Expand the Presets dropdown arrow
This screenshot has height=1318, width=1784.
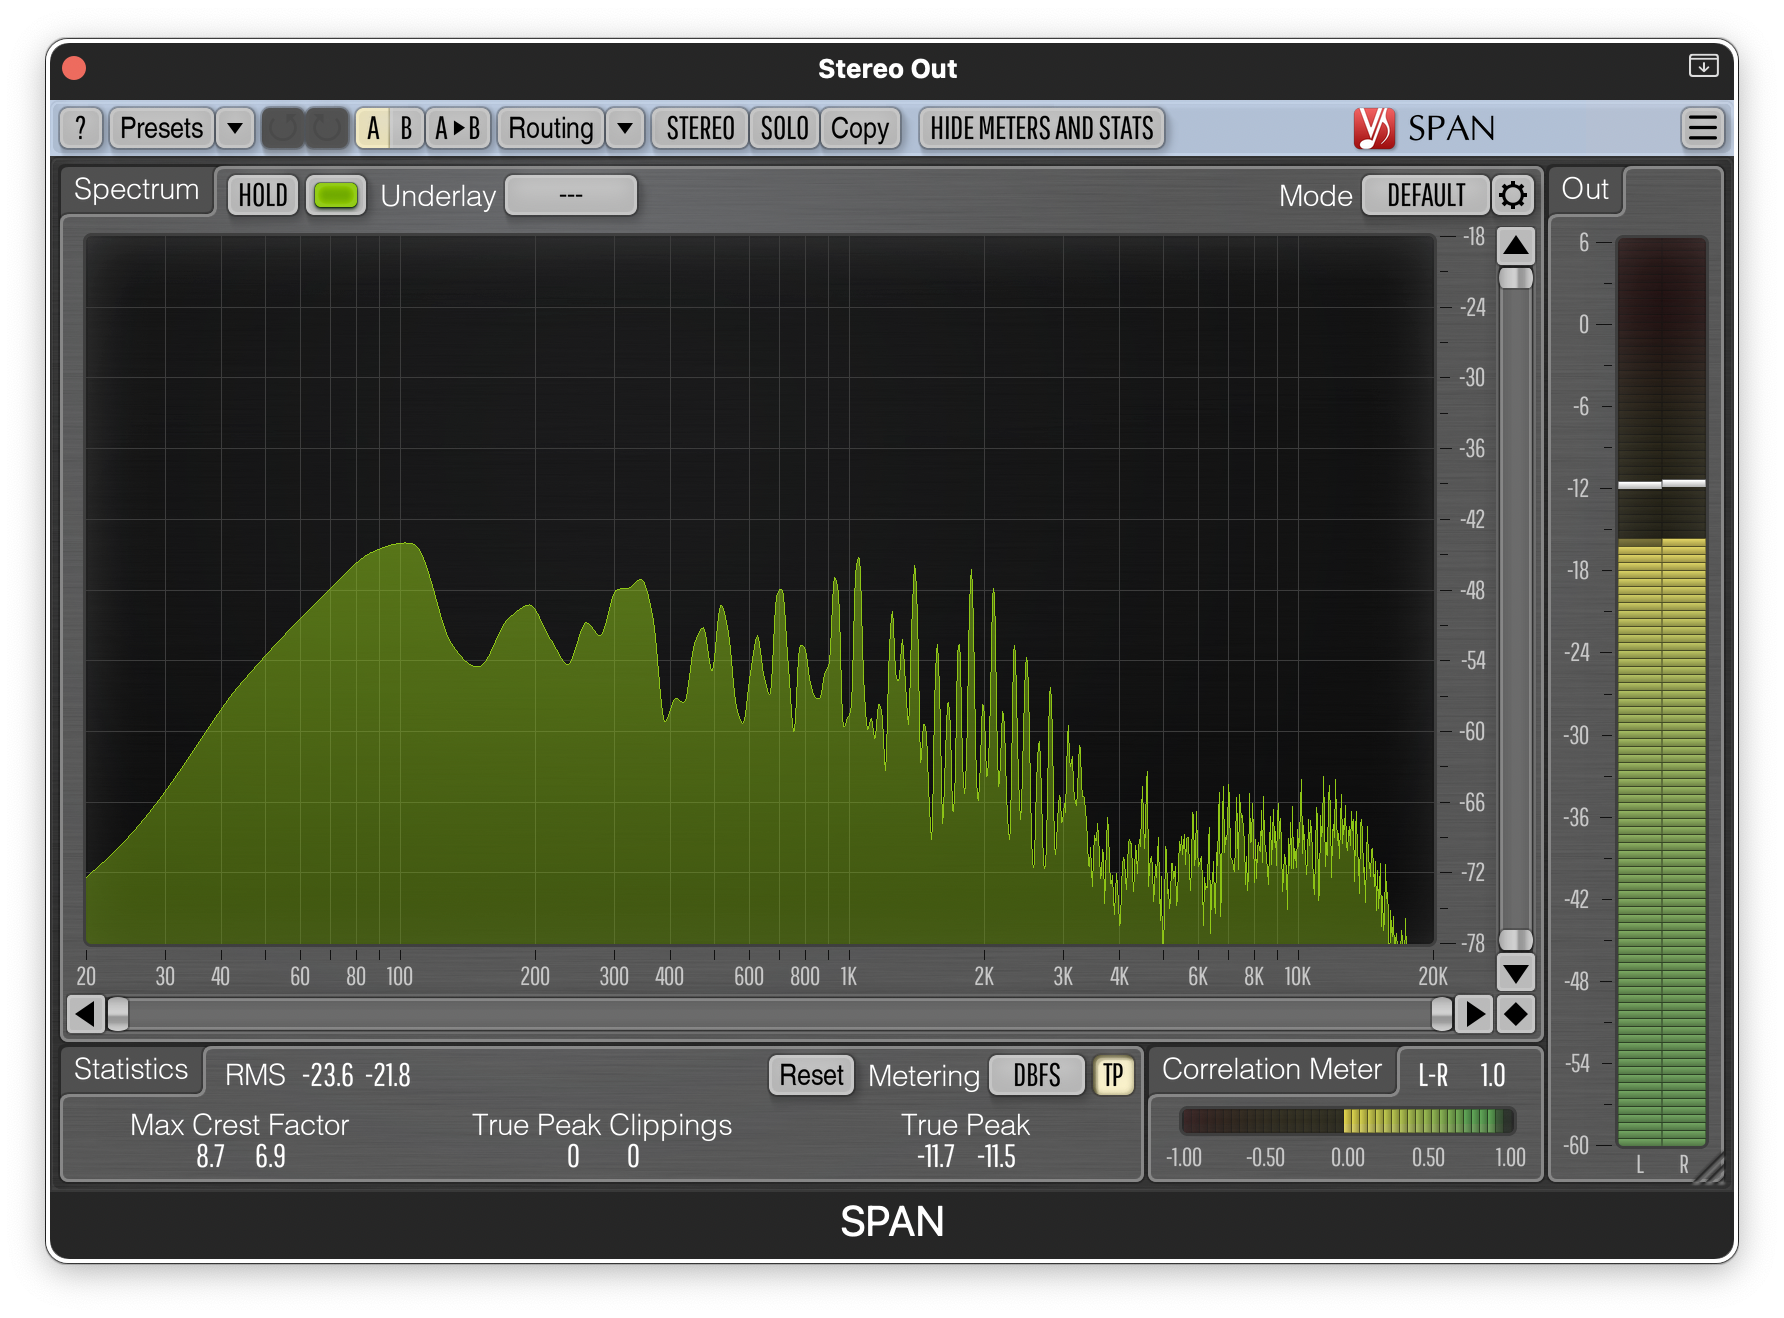tap(235, 128)
